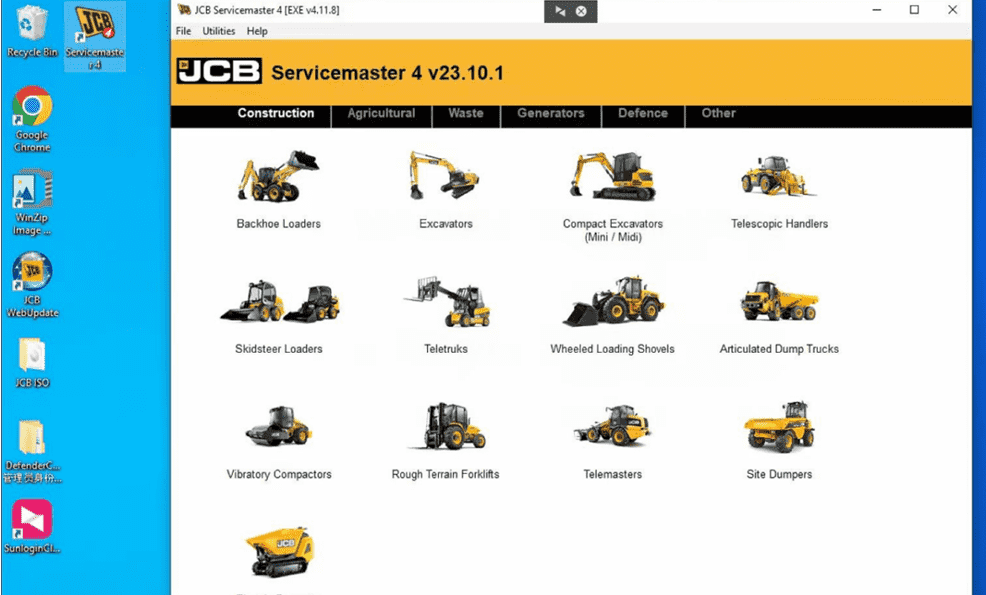Click the JCB Servicemaster title bar app icon
The width and height of the screenshot is (986, 595).
point(184,10)
